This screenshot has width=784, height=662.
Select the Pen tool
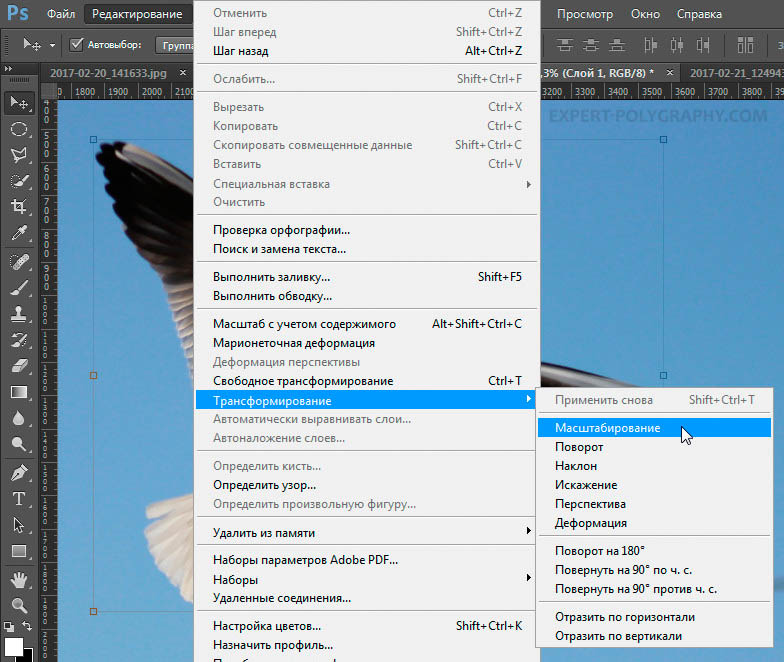click(19, 472)
